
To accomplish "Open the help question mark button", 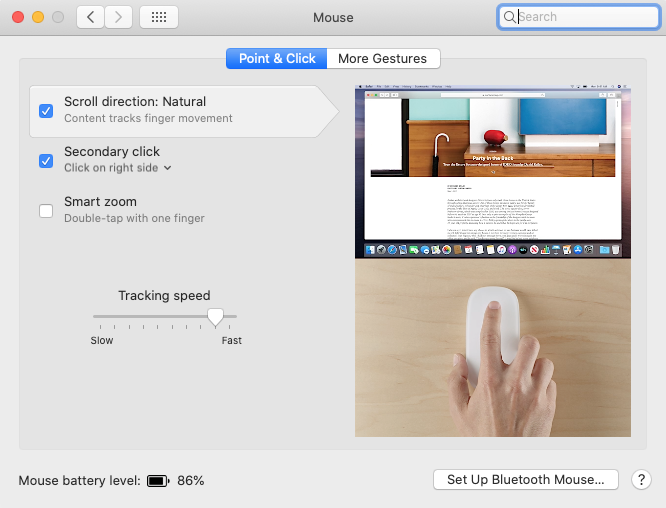I will click(x=641, y=480).
